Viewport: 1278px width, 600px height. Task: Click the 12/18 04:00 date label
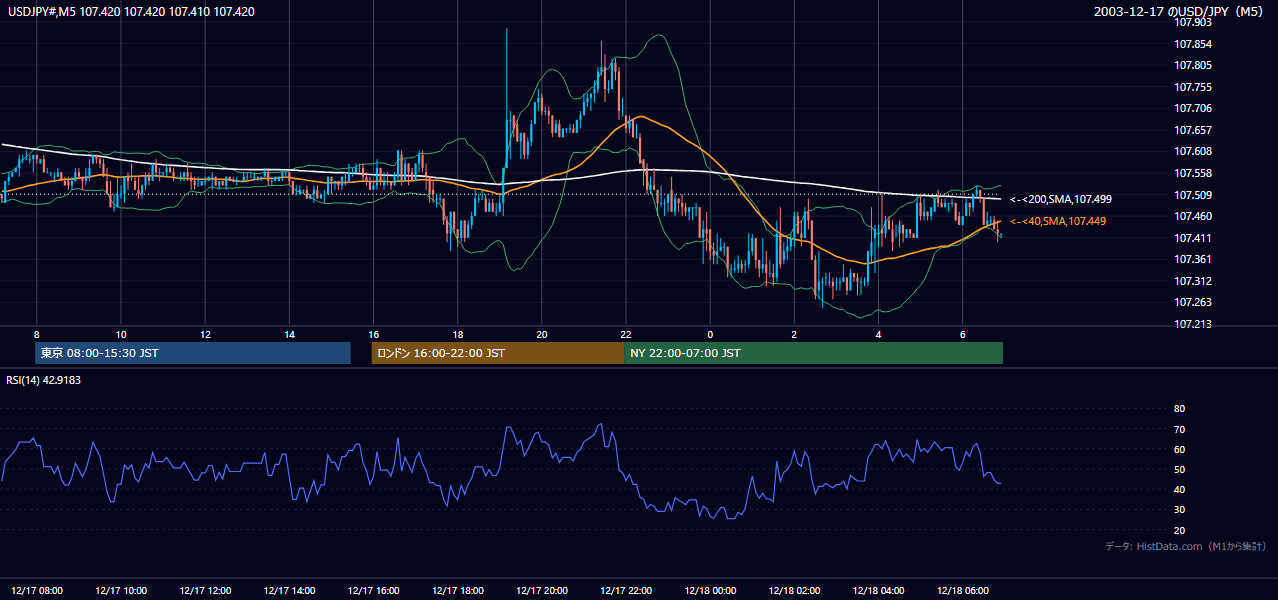[878, 591]
